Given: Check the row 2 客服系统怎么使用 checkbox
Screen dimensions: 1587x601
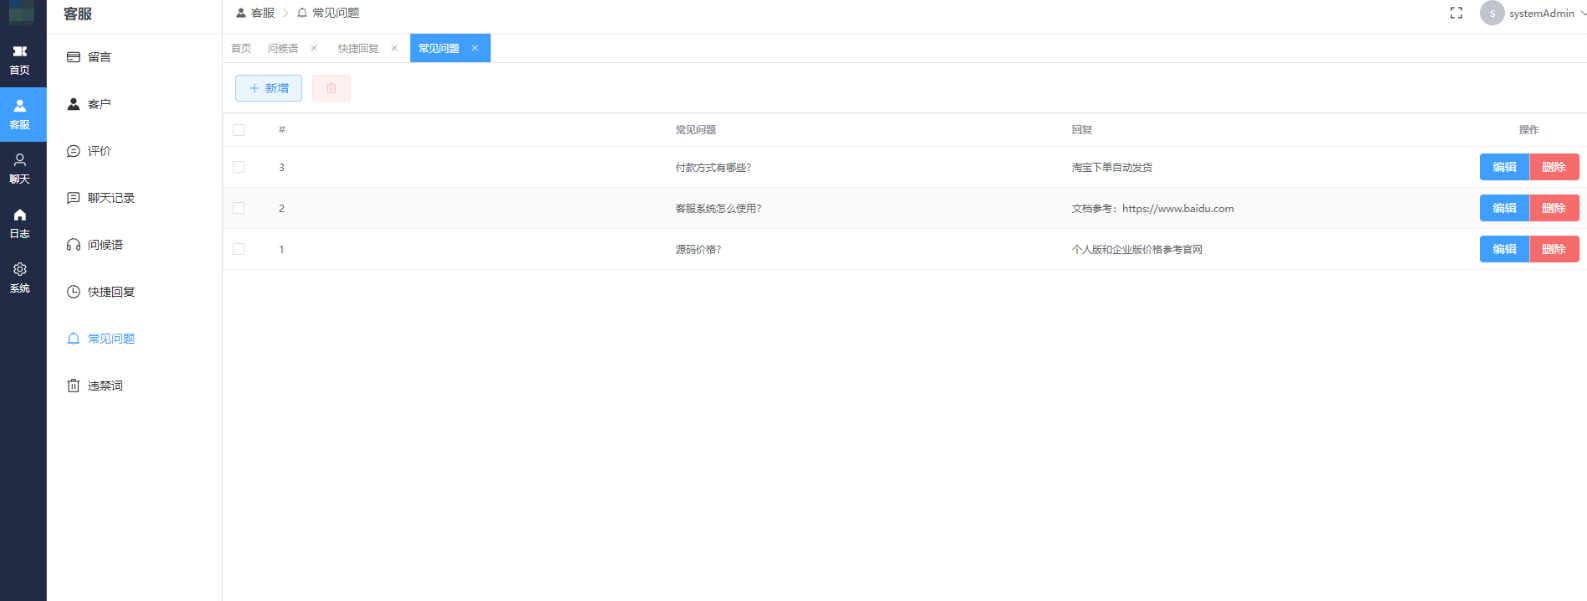Looking at the screenshot, I should (238, 208).
